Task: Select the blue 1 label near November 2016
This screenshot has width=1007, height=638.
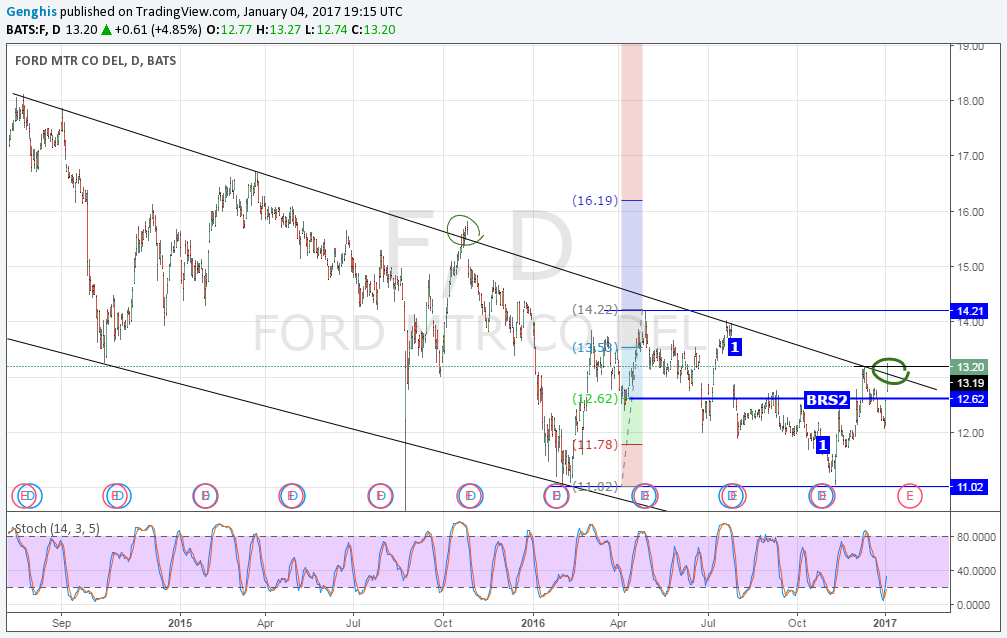Action: 823,445
